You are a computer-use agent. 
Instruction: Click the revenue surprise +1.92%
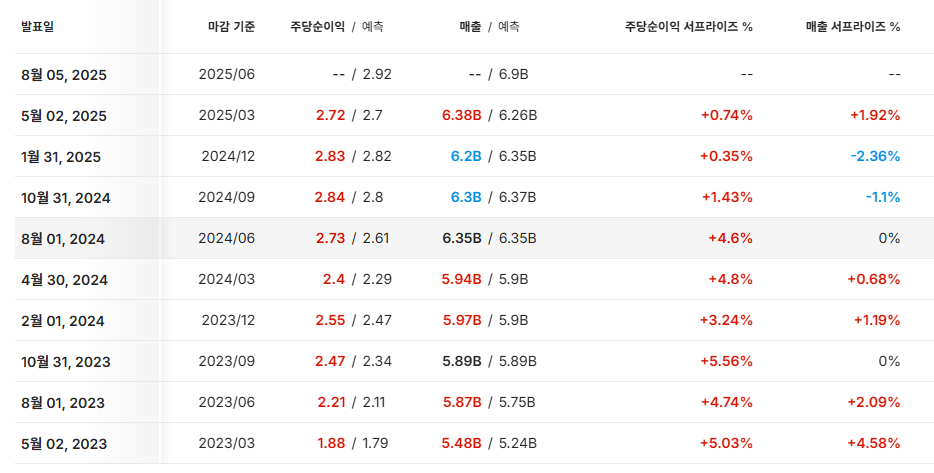pyautogui.click(x=875, y=116)
